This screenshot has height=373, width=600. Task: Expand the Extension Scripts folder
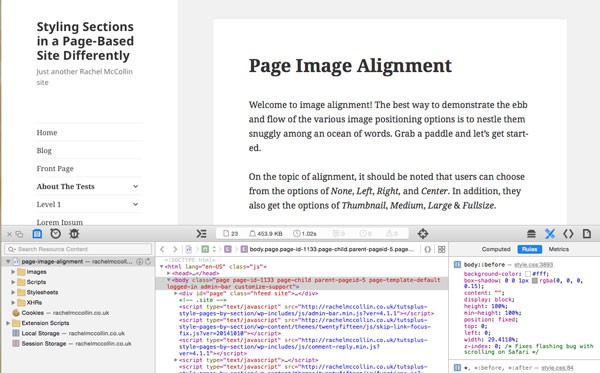(x=8, y=323)
